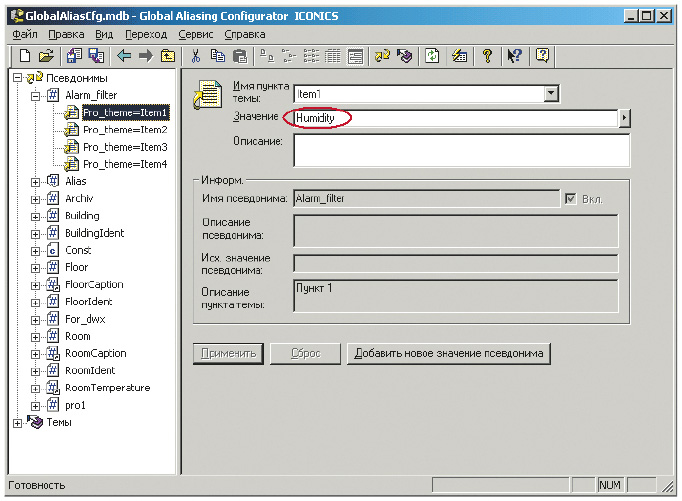Click the Paste clipboard icon
The height and width of the screenshot is (501, 682).
pyautogui.click(x=240, y=56)
